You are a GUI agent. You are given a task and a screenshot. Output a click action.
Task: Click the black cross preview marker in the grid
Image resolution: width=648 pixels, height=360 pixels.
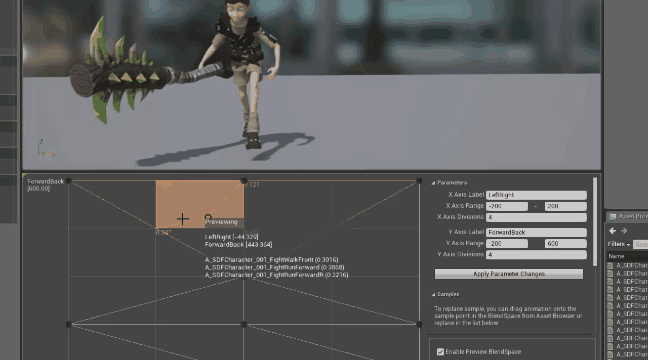pos(182,219)
